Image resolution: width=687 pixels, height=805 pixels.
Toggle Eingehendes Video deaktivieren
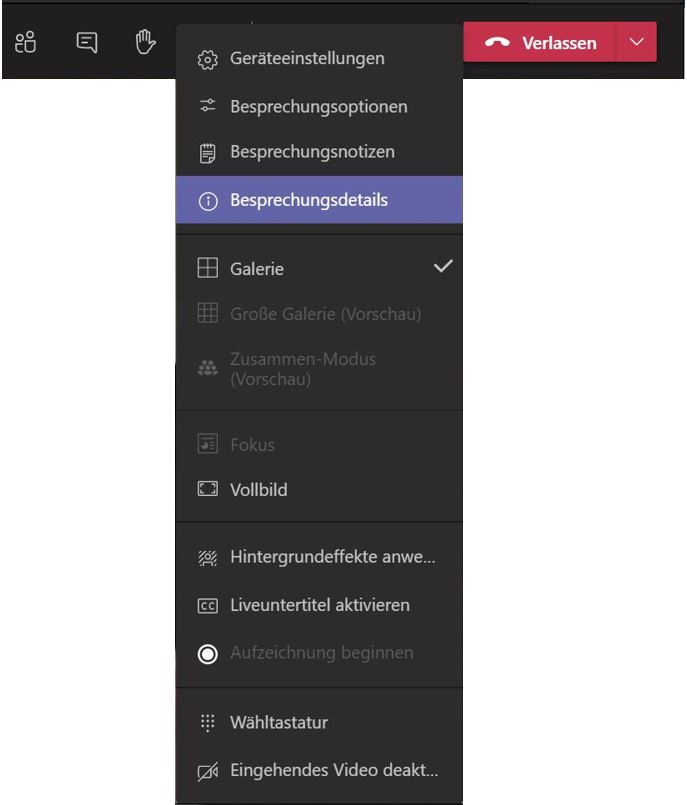pos(333,771)
